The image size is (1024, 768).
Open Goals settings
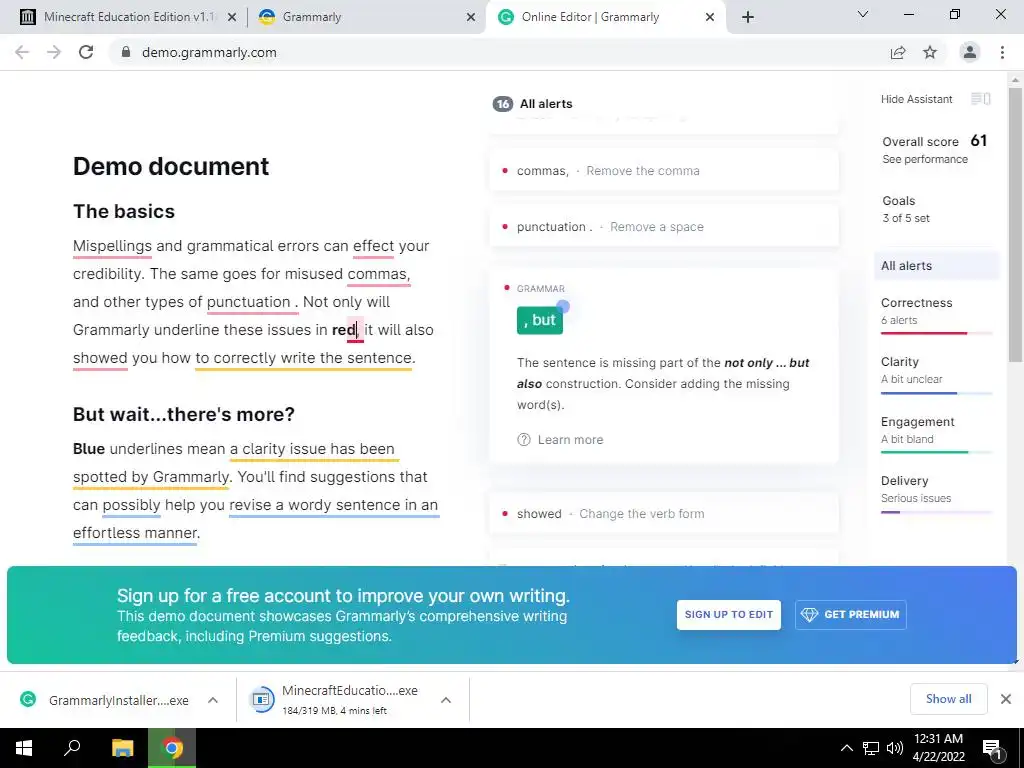[906, 209]
